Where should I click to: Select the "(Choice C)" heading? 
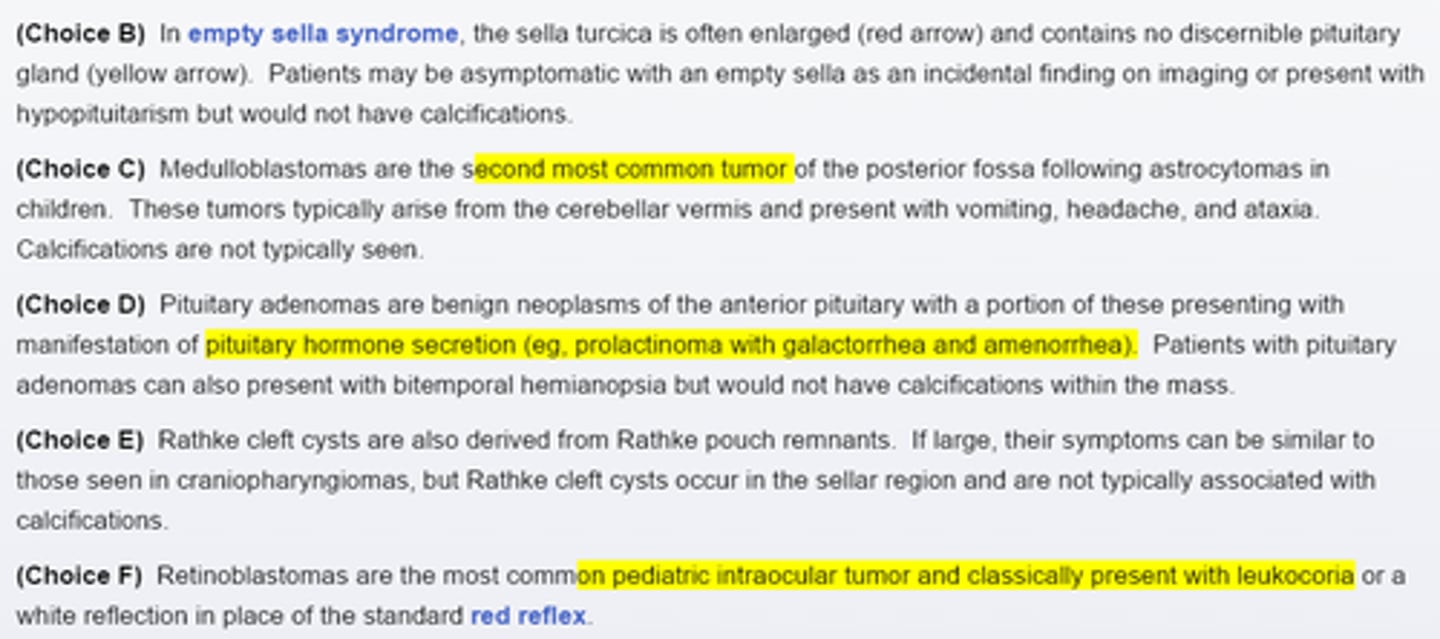tap(80, 170)
